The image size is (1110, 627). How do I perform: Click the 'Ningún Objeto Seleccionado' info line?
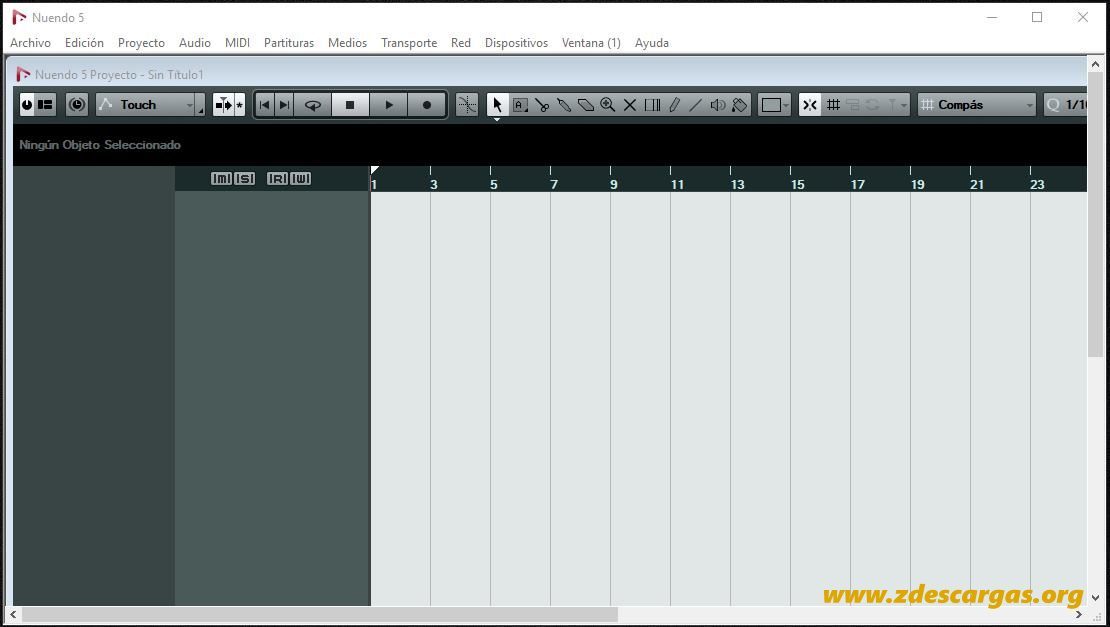tap(100, 144)
